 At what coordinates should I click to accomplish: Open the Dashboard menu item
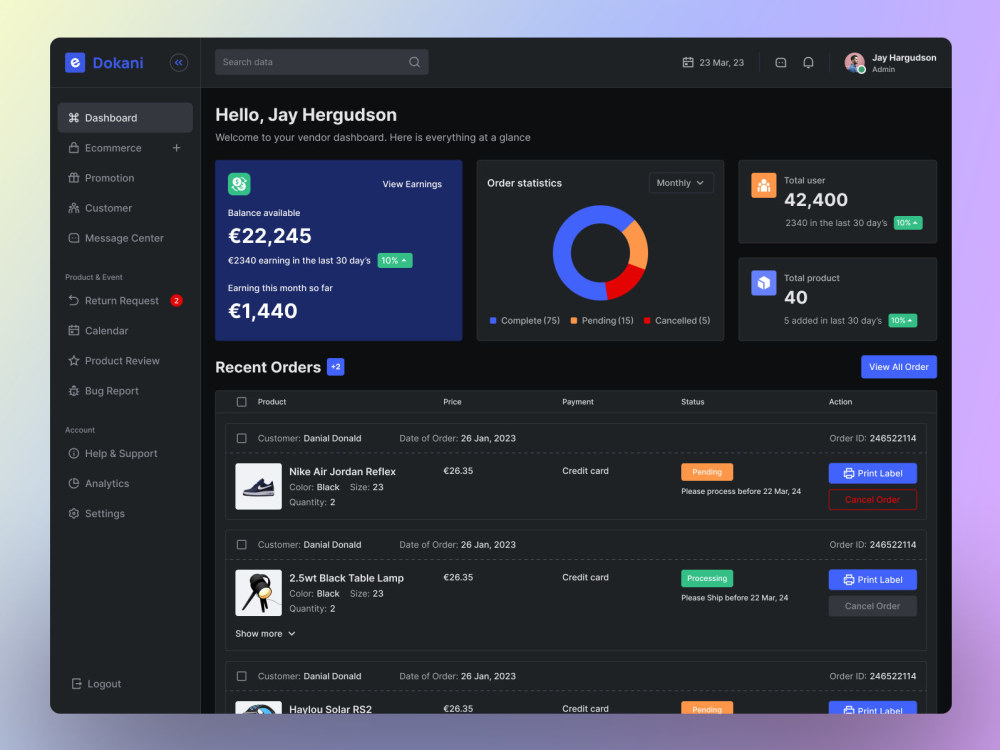tap(125, 118)
